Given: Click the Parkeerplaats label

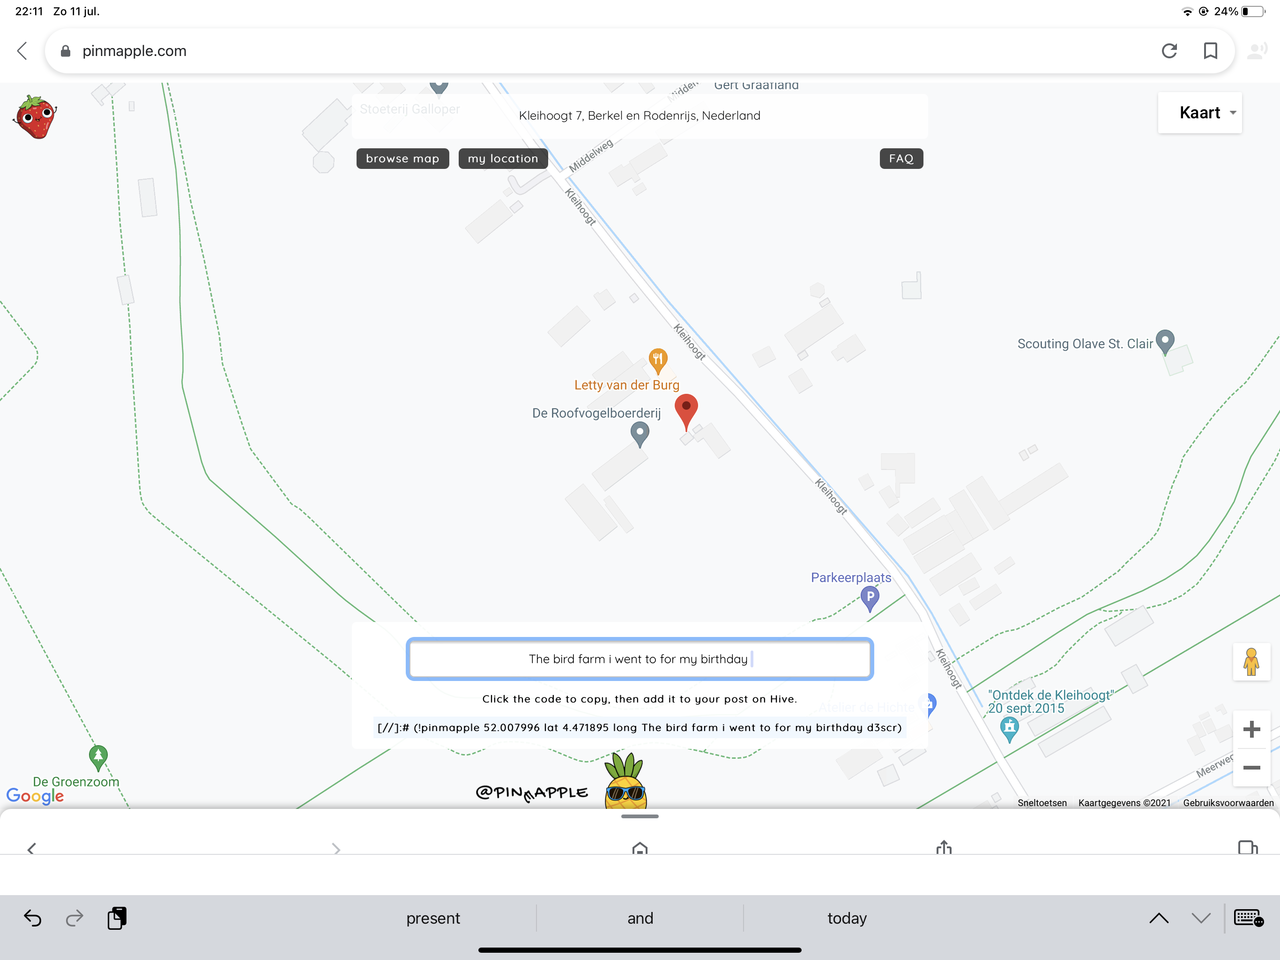Looking at the screenshot, I should pyautogui.click(x=851, y=577).
